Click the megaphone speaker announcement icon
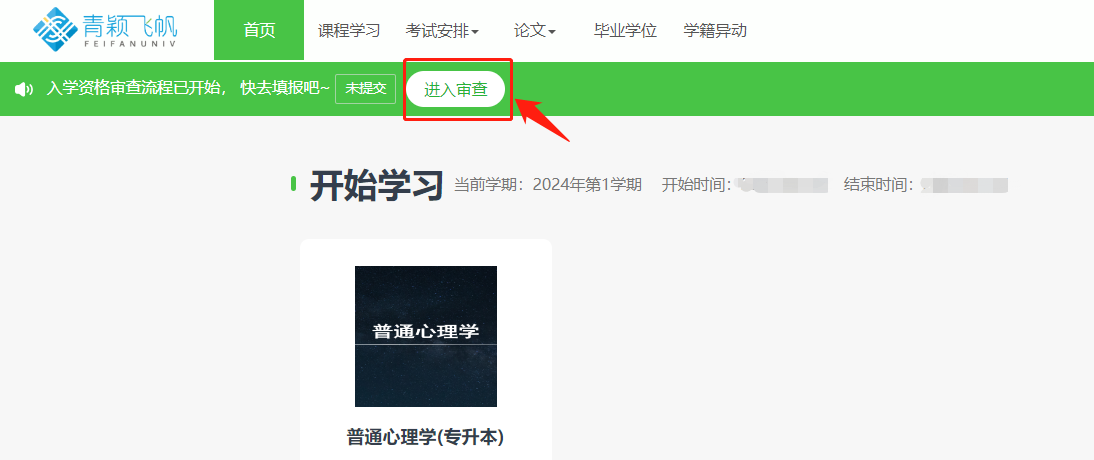The width and height of the screenshot is (1094, 460). [24, 89]
